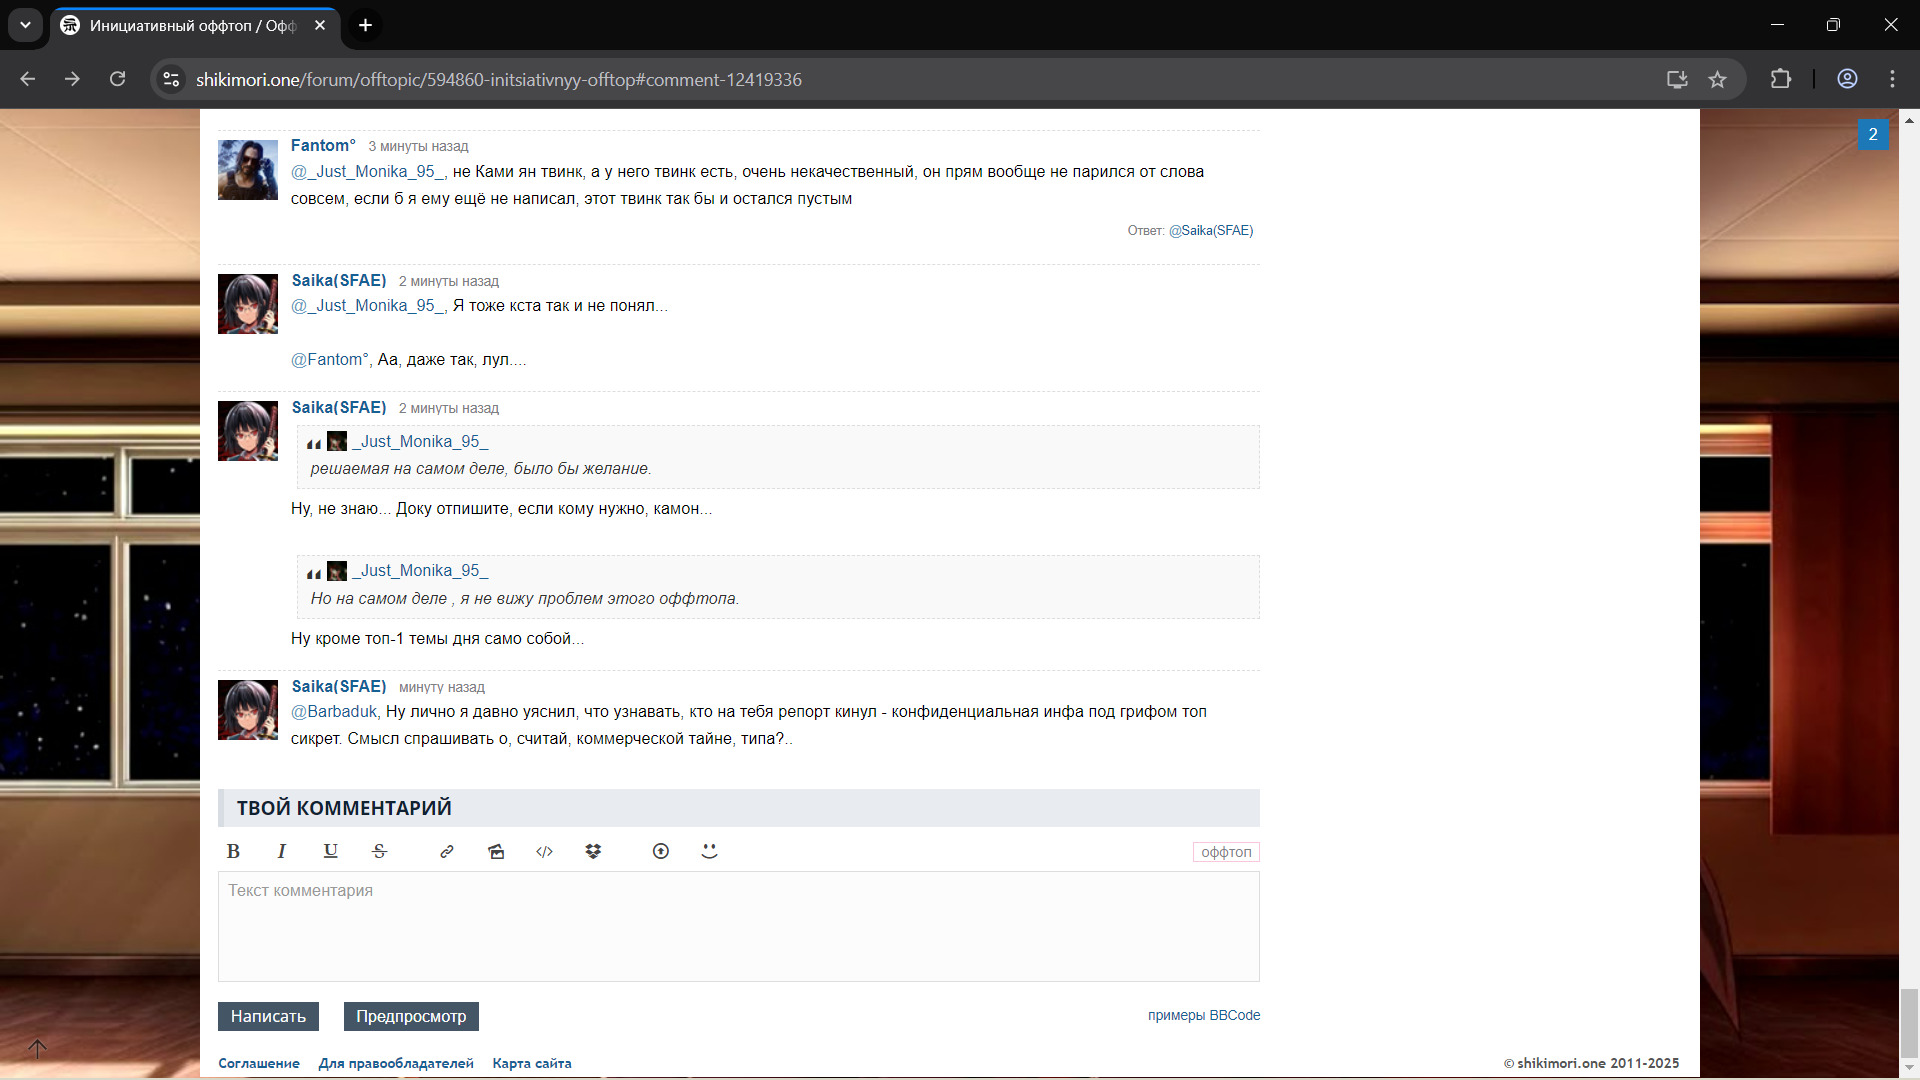Open Chrome three-dot menu
The height and width of the screenshot is (1080, 1920).
click(x=1892, y=79)
